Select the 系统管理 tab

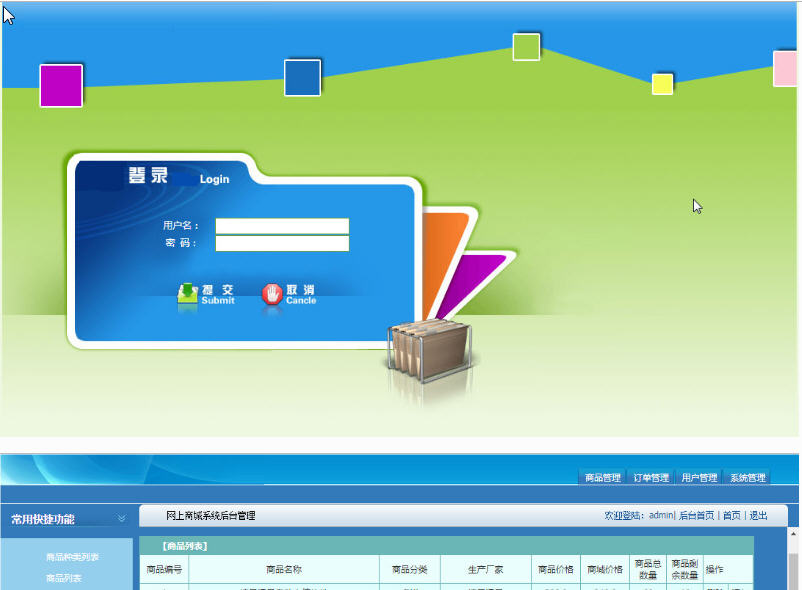pos(747,478)
